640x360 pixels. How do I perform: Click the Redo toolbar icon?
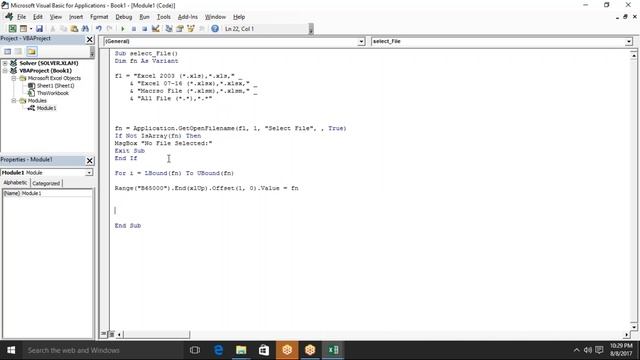coord(109,29)
